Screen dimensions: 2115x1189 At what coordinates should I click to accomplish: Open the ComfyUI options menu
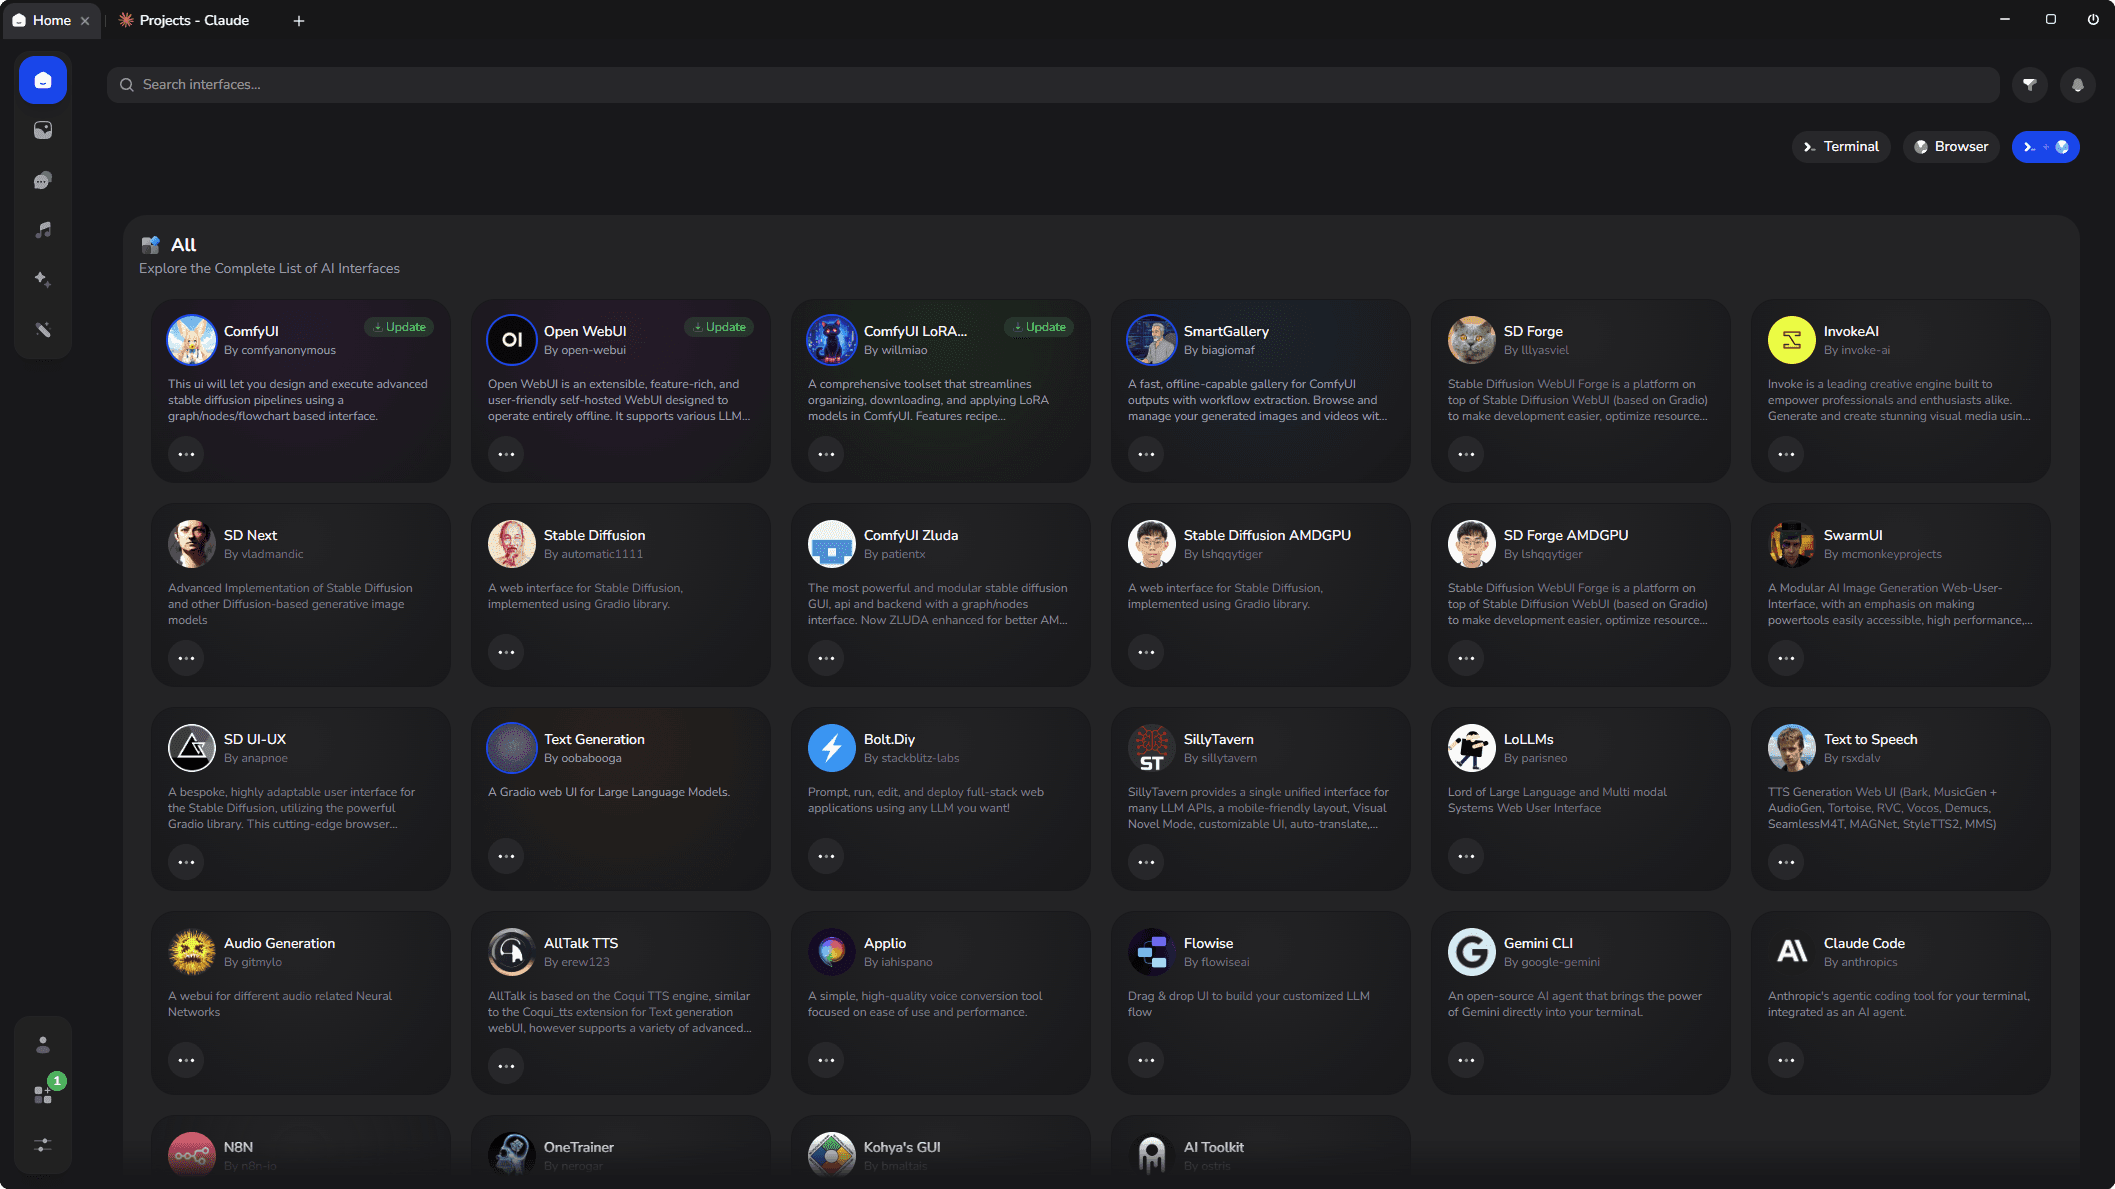click(186, 454)
